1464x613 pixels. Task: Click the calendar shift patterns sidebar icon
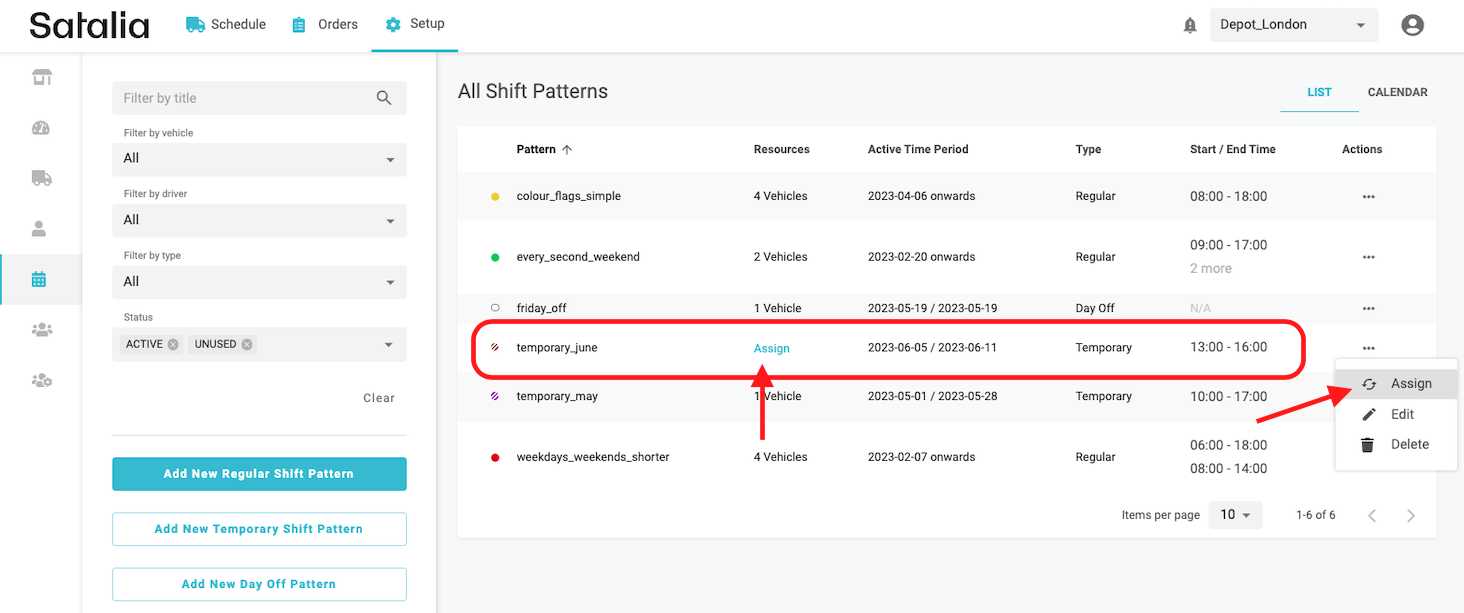[x=40, y=280]
